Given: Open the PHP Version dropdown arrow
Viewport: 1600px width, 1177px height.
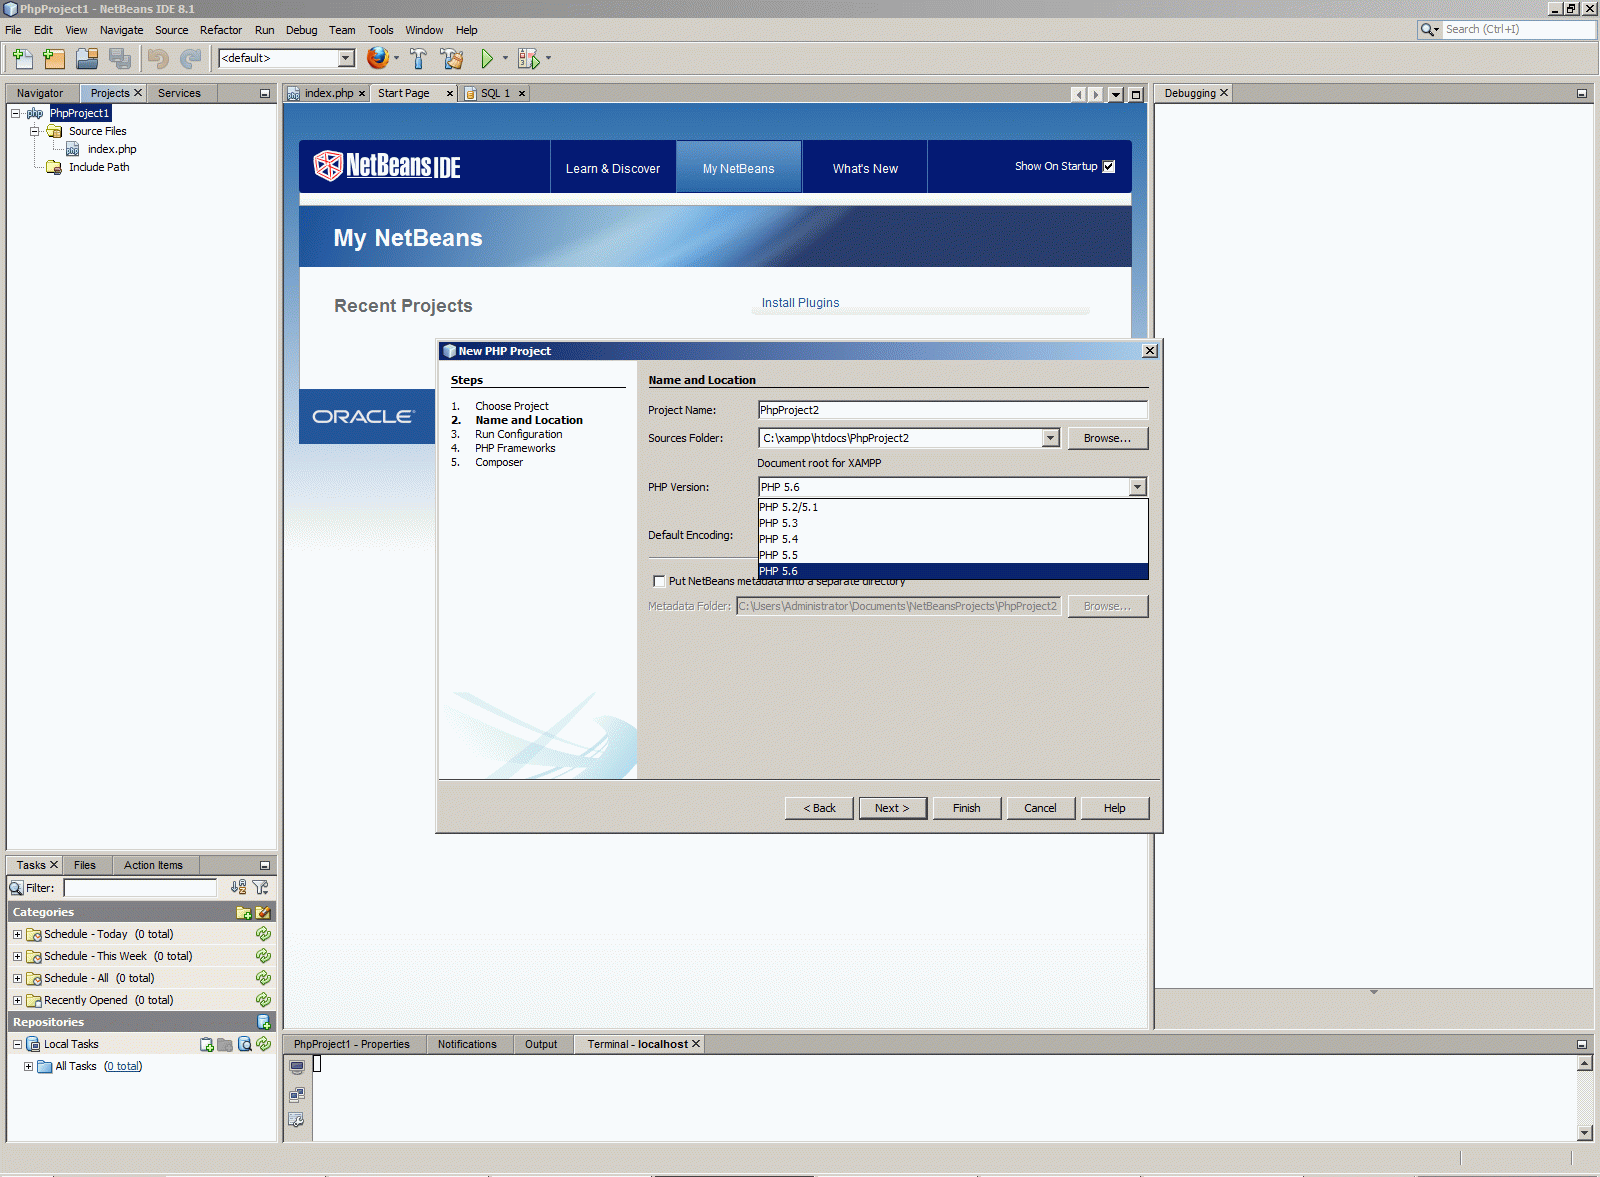Looking at the screenshot, I should click(1138, 487).
